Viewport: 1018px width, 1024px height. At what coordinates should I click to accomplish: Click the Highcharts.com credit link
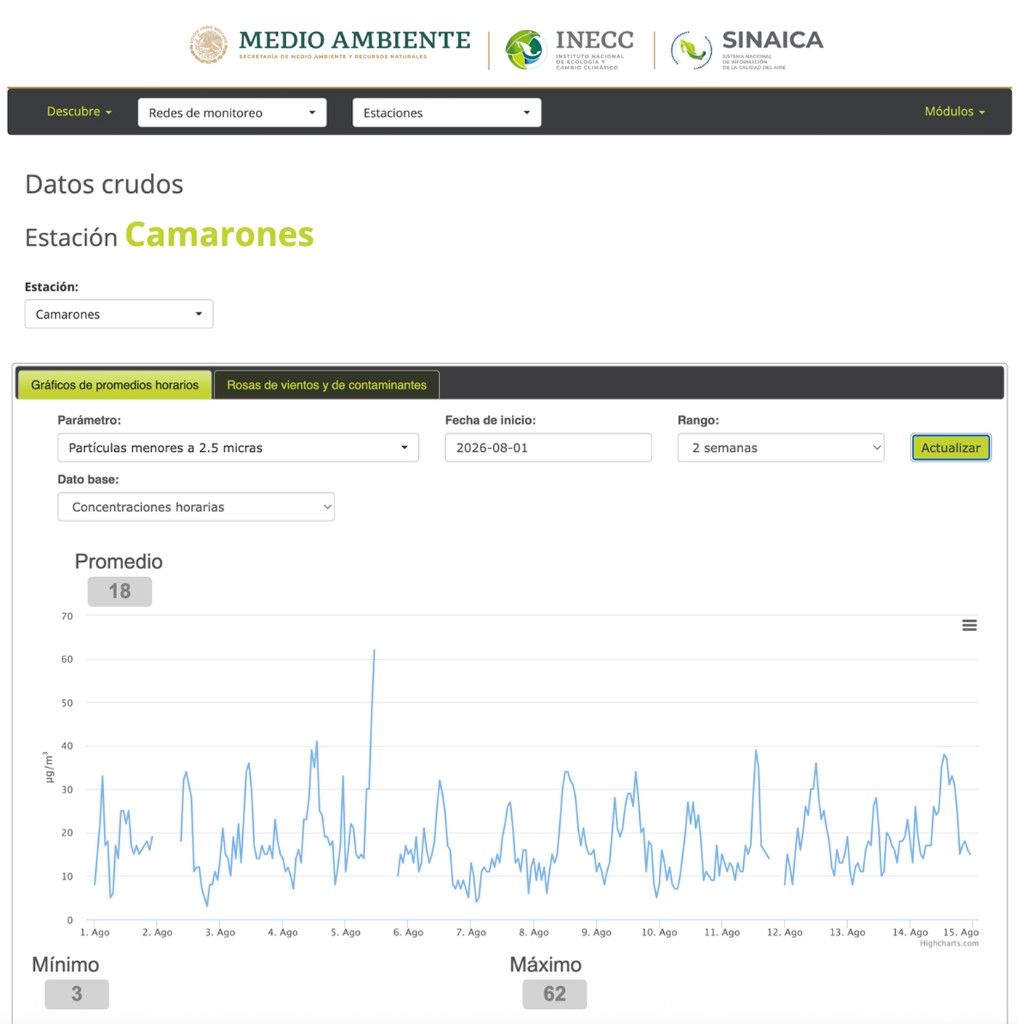(x=949, y=943)
